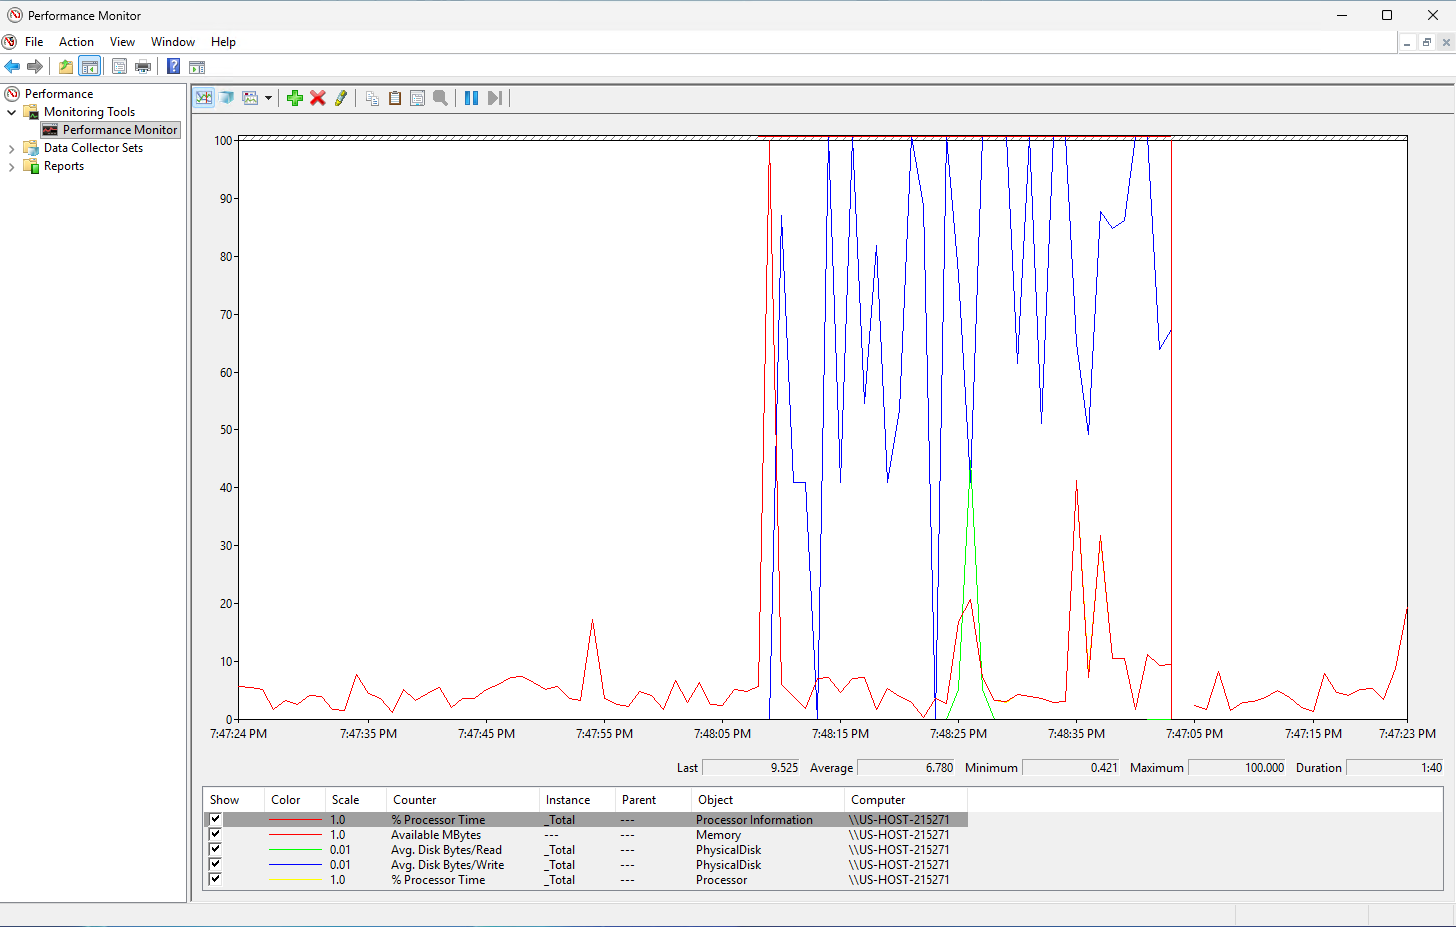
Task: Click the Update Data step-forward button
Action: (494, 98)
